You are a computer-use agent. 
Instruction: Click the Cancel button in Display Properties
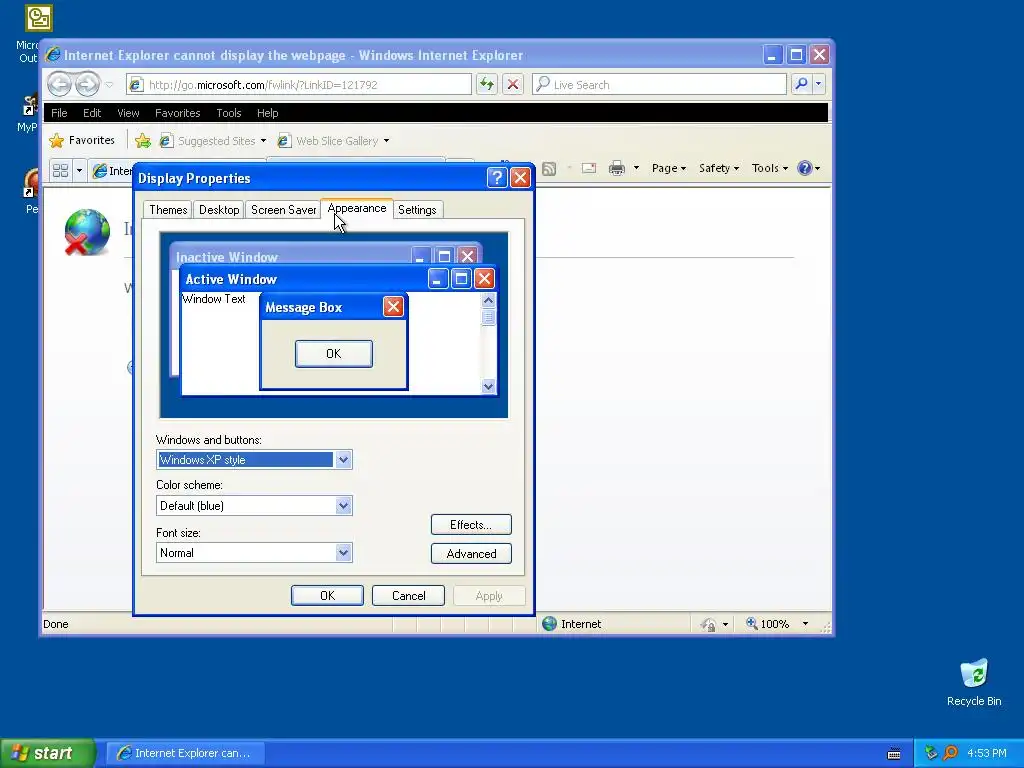tap(408, 596)
